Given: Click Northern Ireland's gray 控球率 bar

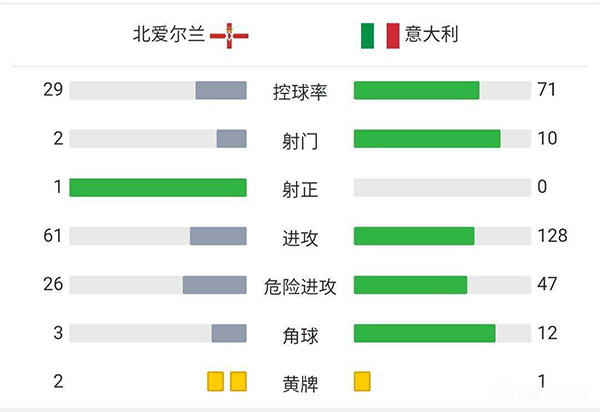Looking at the screenshot, I should (x=220, y=90).
